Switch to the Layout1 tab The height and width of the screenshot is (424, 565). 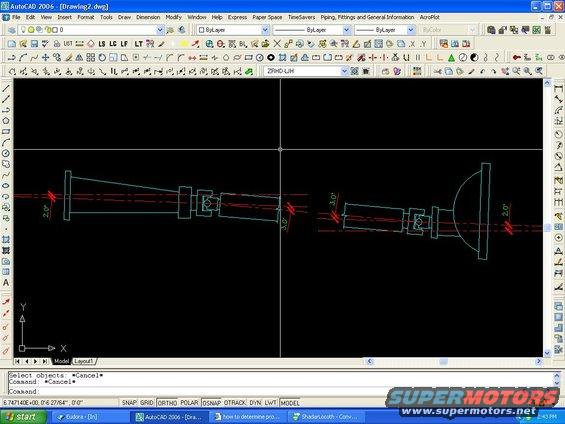84,361
